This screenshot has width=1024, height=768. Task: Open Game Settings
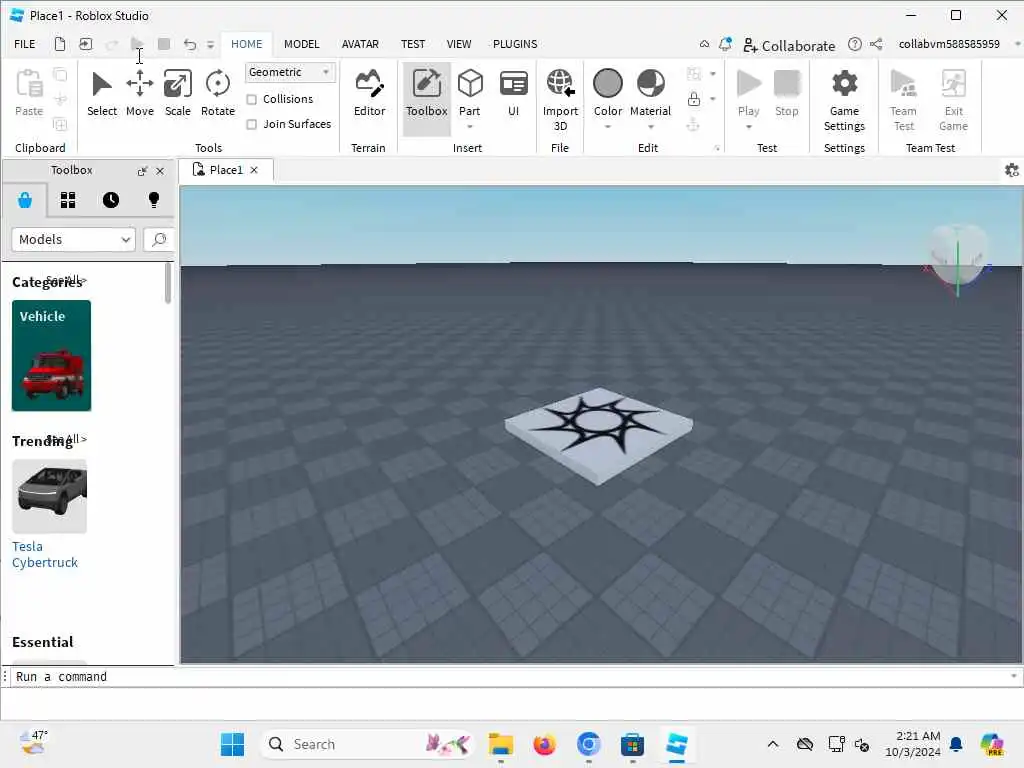[844, 100]
